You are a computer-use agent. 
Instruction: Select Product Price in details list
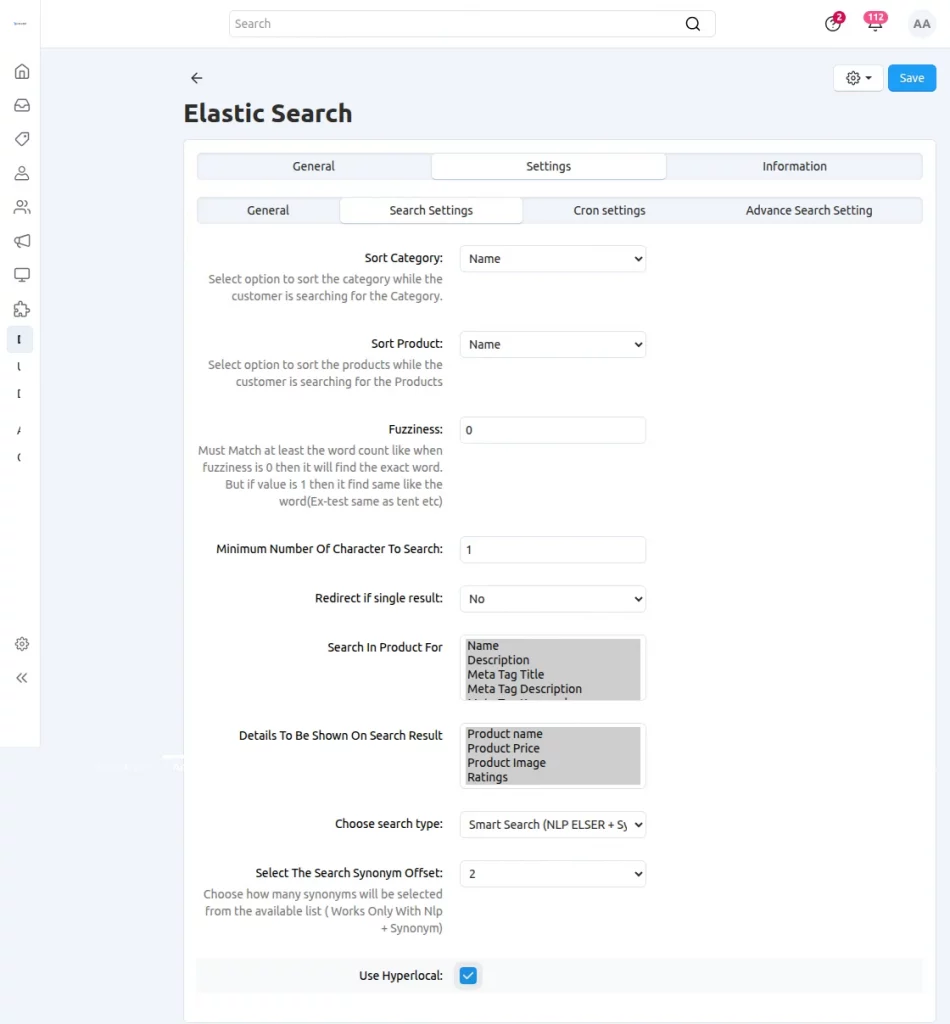[552, 748]
